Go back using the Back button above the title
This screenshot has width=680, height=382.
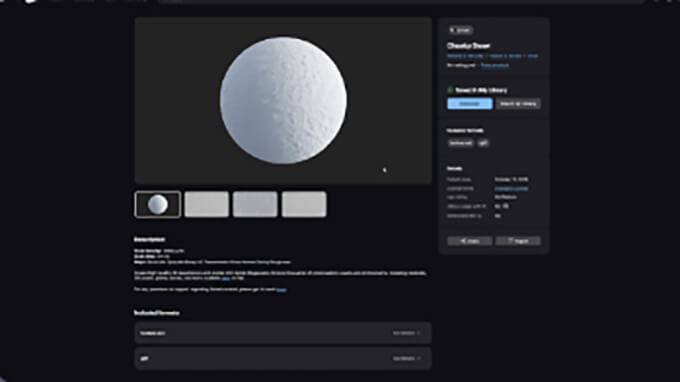click(x=460, y=30)
